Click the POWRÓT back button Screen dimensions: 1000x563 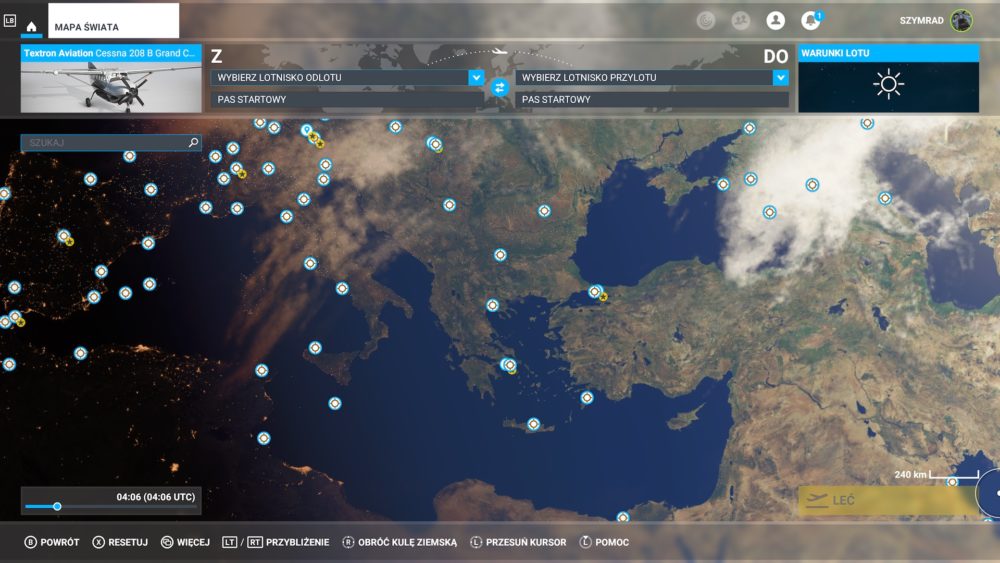[52, 542]
